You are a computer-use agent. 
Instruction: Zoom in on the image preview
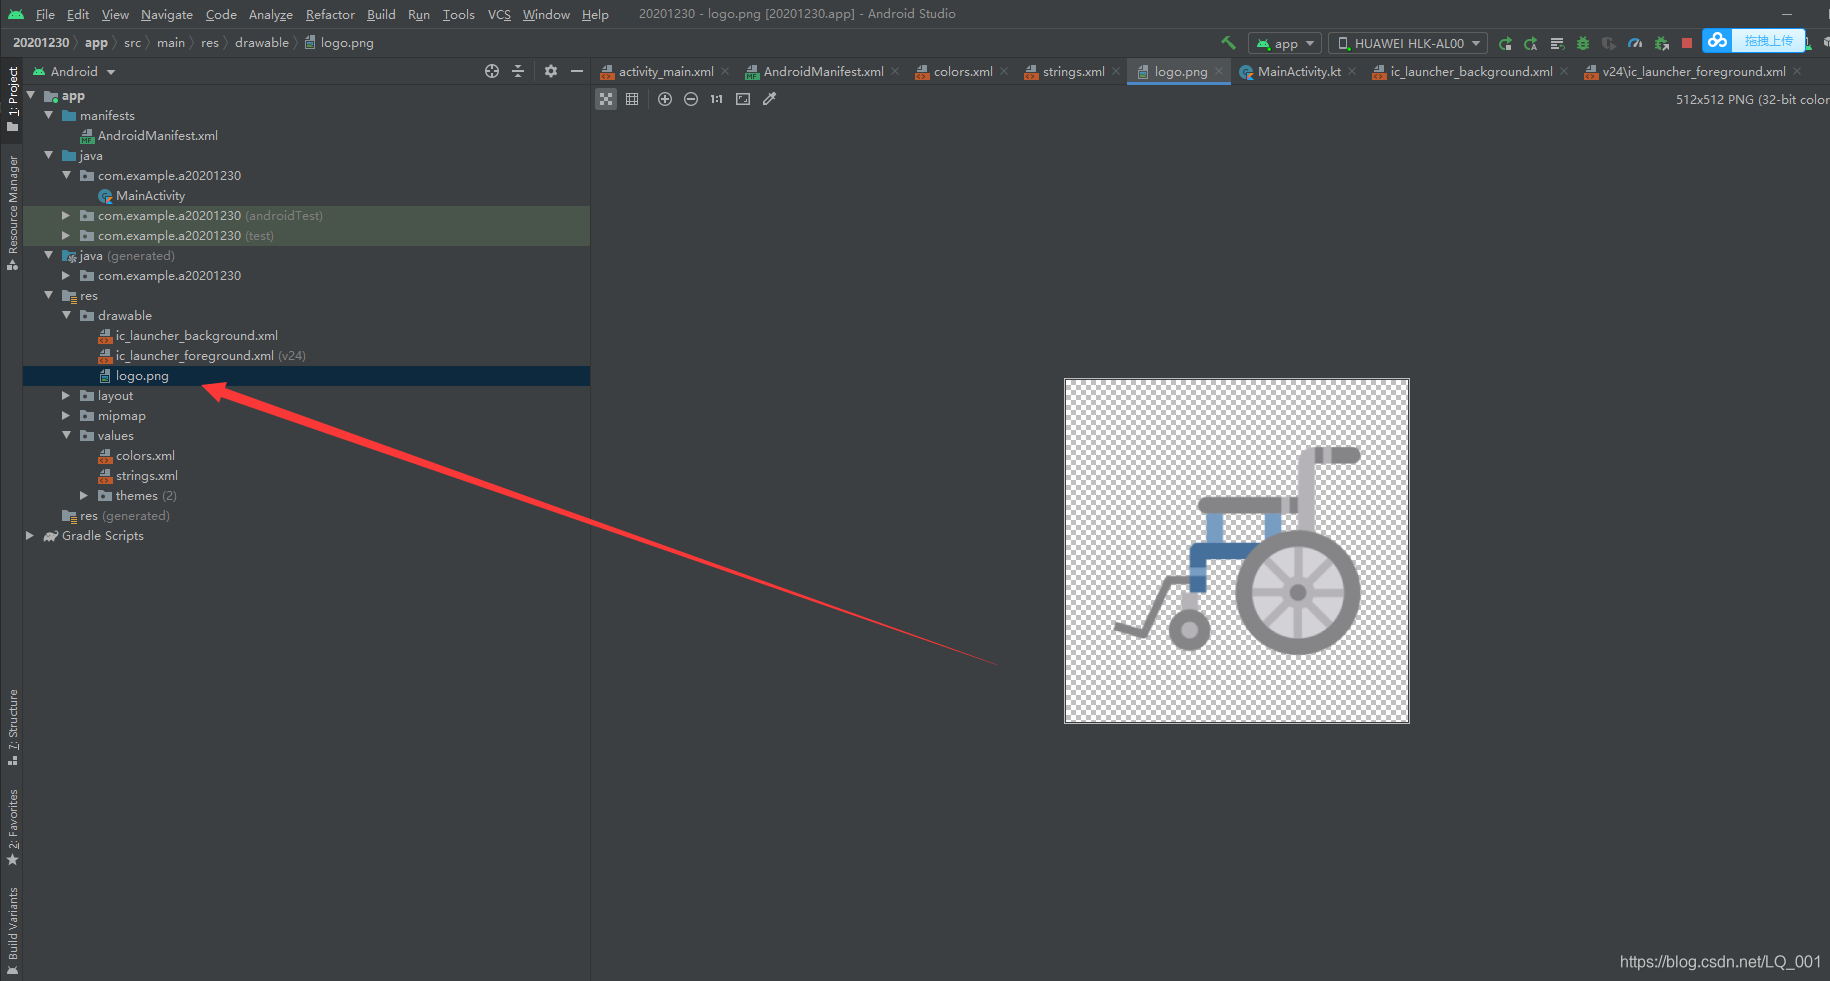click(665, 99)
